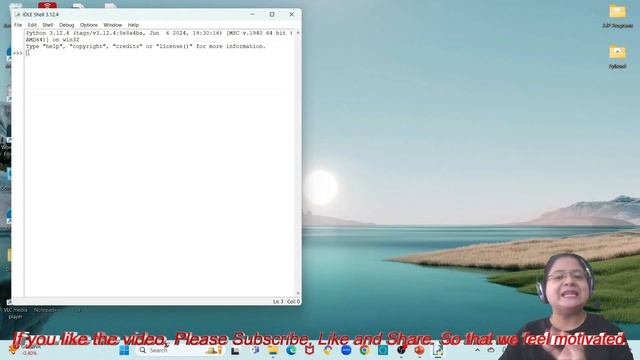Open the Help menu in IDLE
This screenshot has height=360, width=640.
[x=133, y=25]
